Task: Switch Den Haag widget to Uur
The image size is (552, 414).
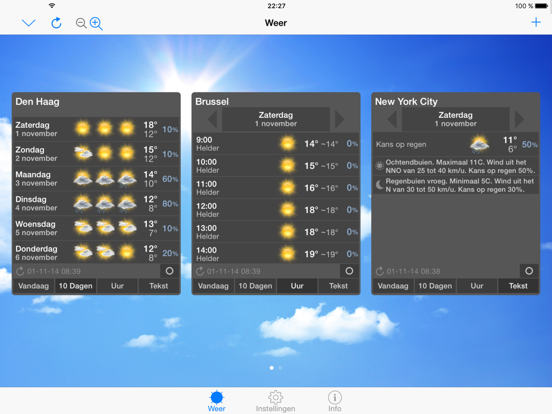Action: [x=117, y=286]
